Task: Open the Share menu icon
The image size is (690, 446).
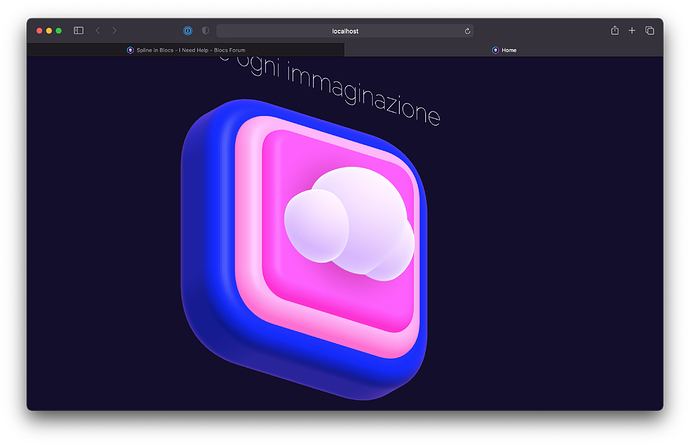Action: (615, 31)
